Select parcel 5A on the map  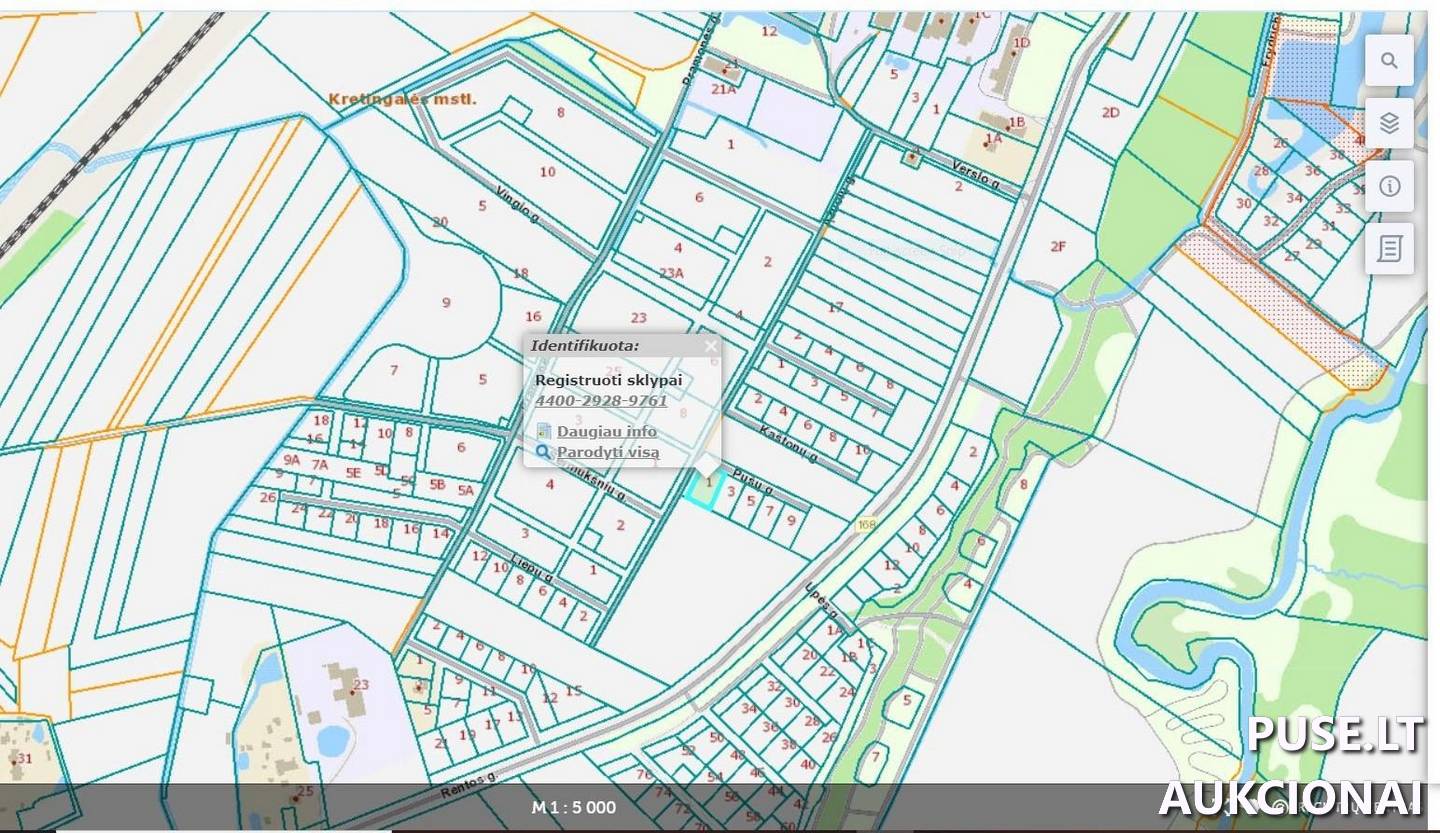click(x=465, y=490)
